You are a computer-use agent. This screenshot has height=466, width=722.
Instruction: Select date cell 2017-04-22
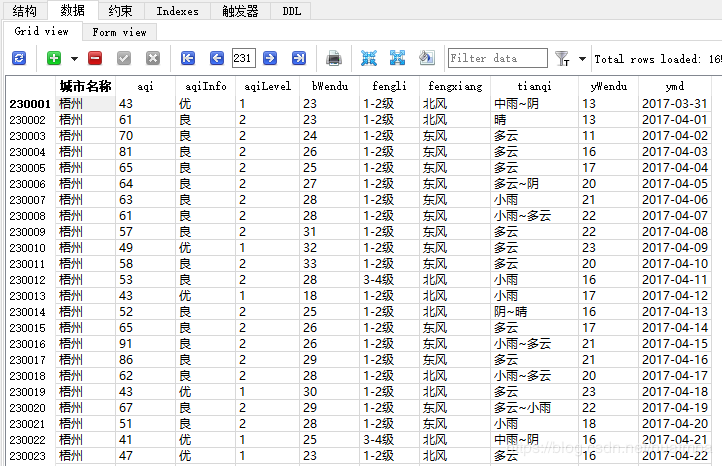(x=675, y=456)
